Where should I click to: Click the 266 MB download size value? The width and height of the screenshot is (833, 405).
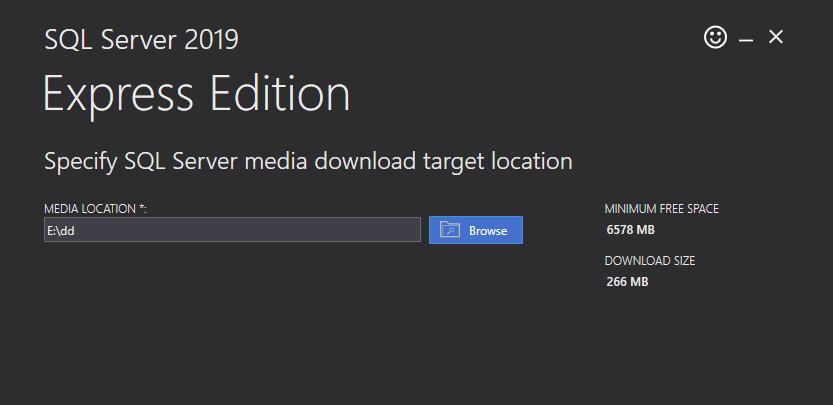click(x=627, y=282)
